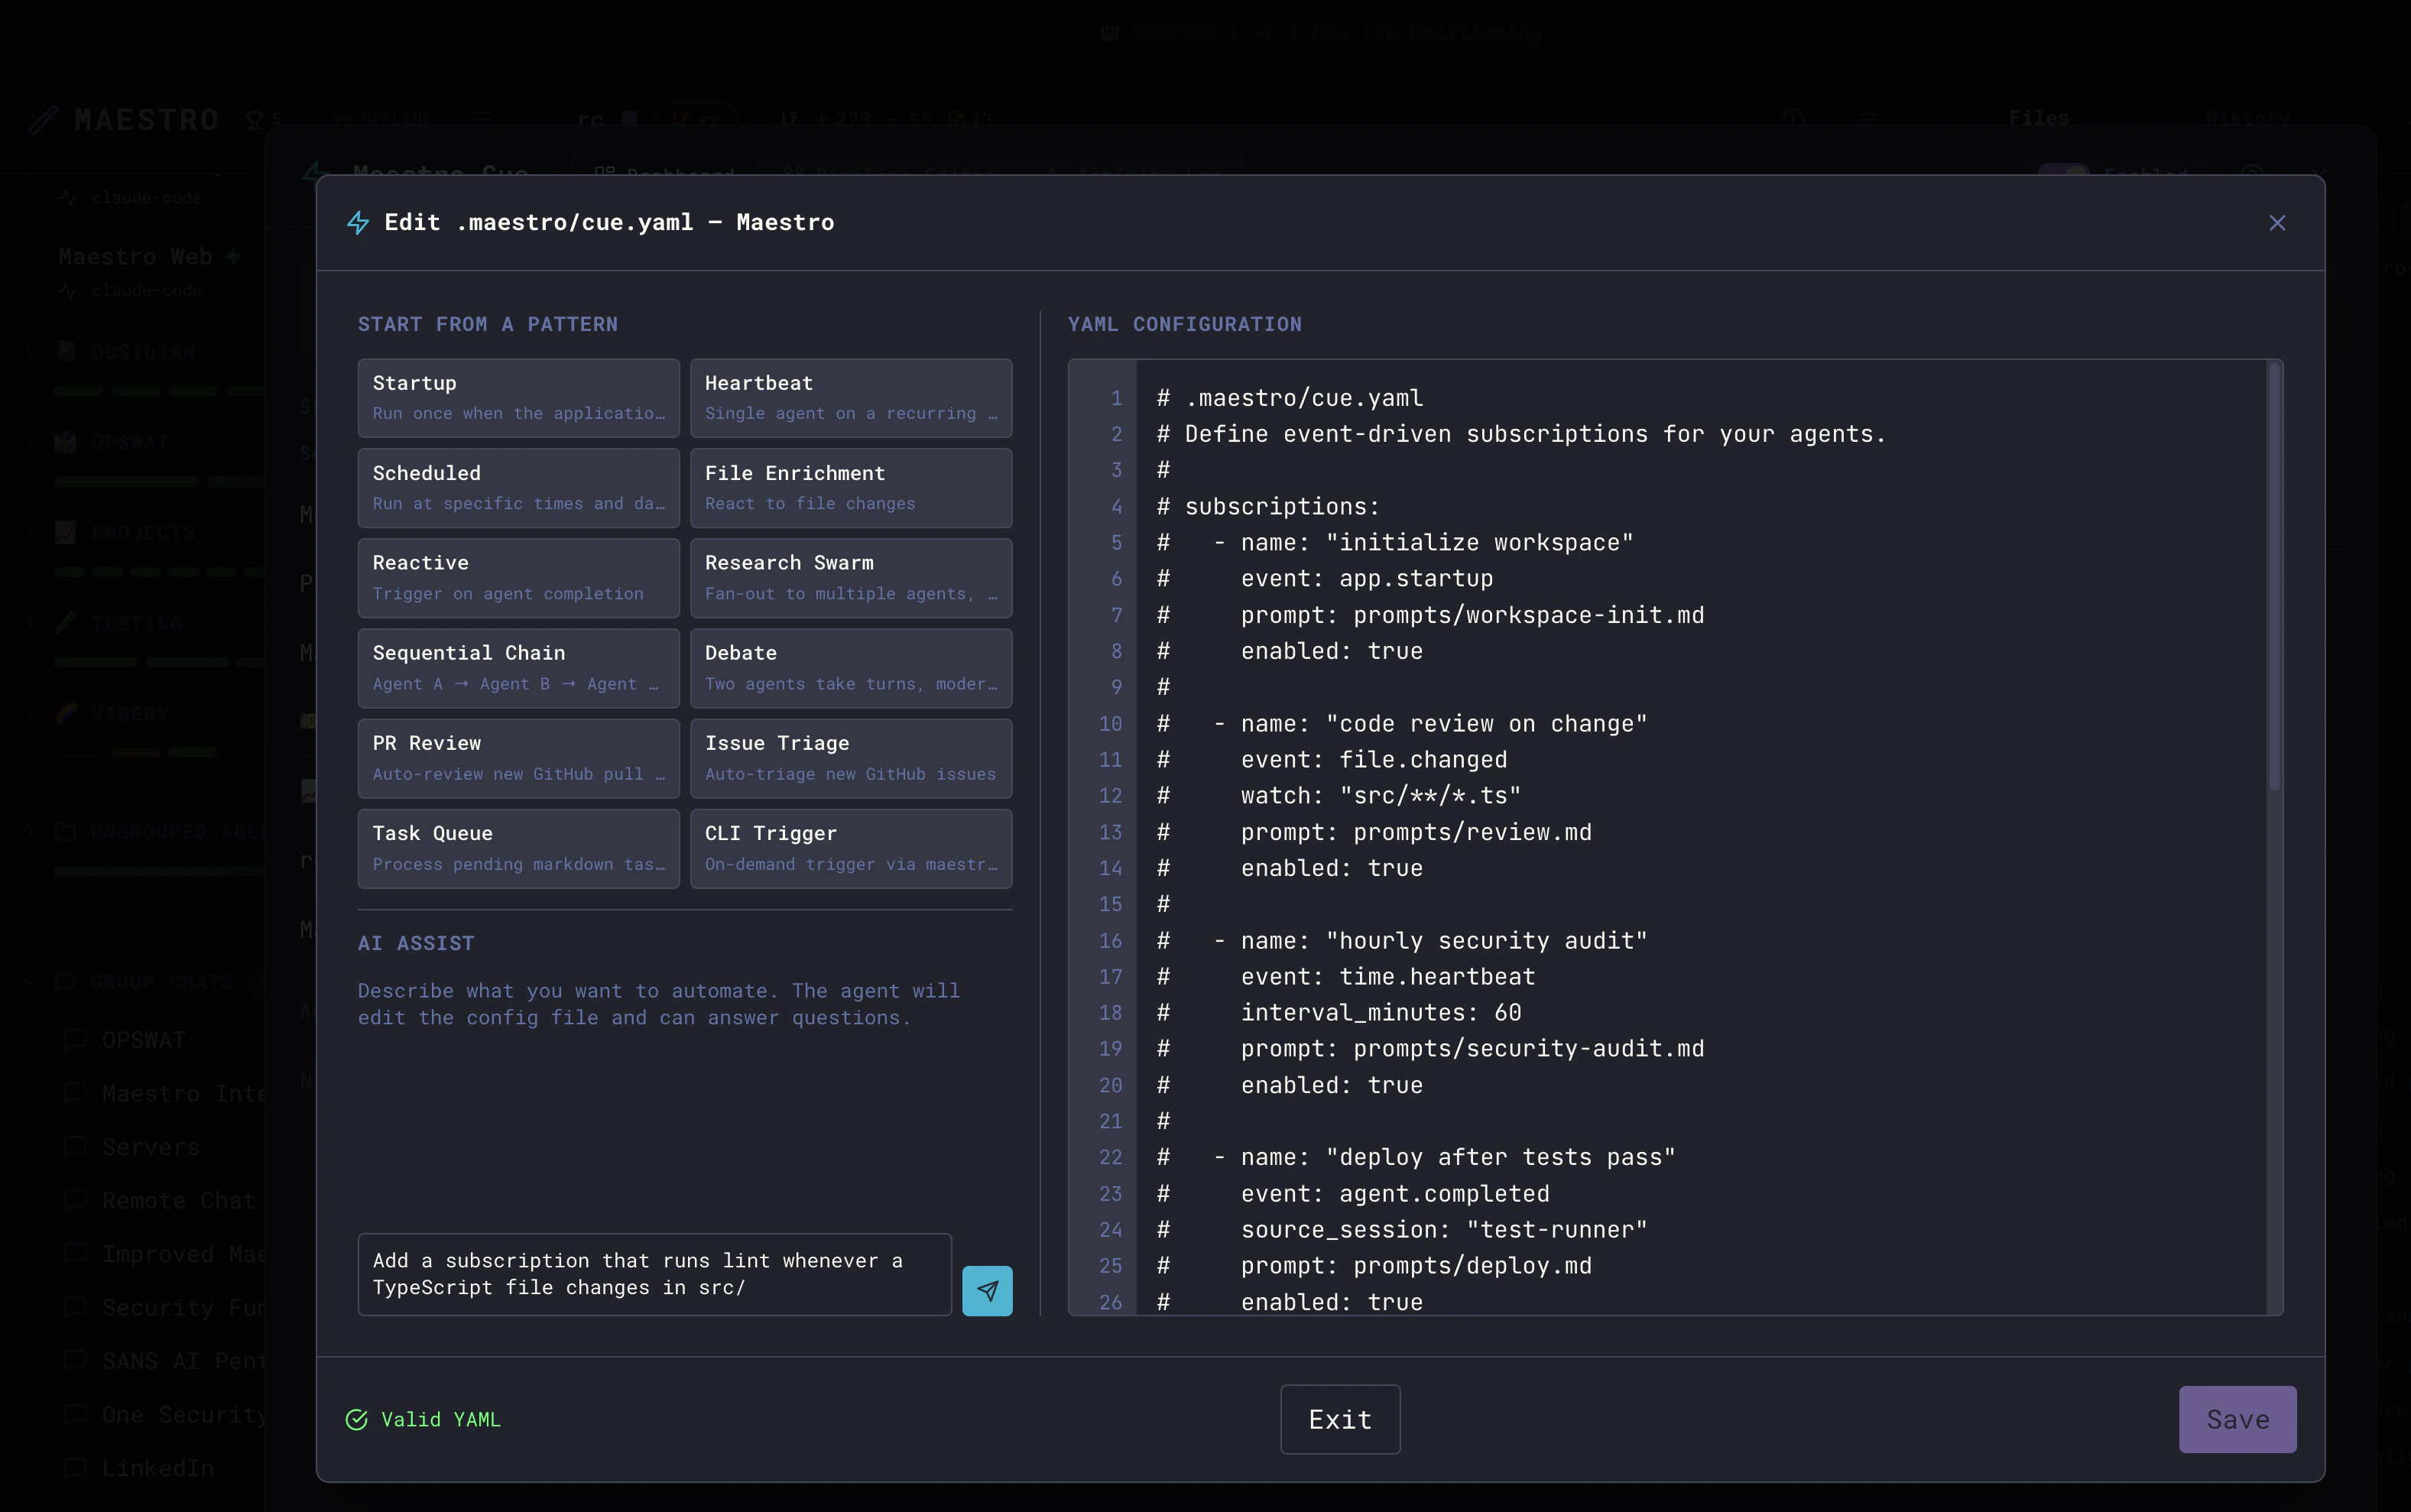Click the chat icon of the Servers chat
The image size is (2411, 1512).
click(75, 1146)
